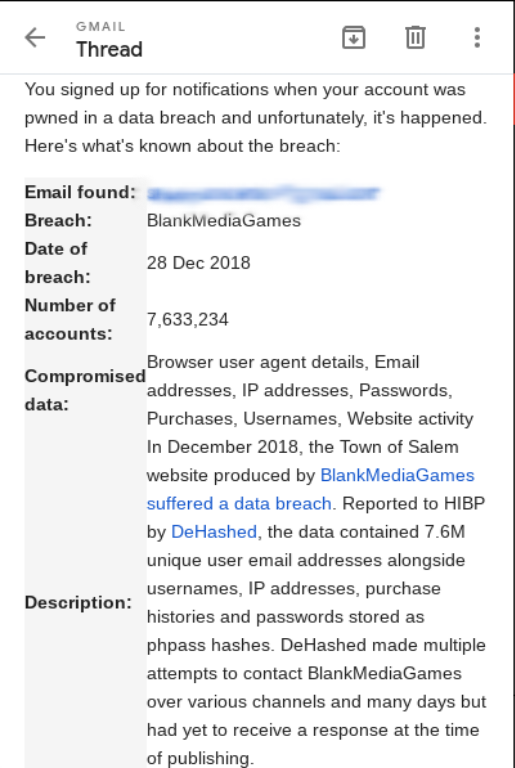Click the blurred email address link

pyautogui.click(x=264, y=193)
